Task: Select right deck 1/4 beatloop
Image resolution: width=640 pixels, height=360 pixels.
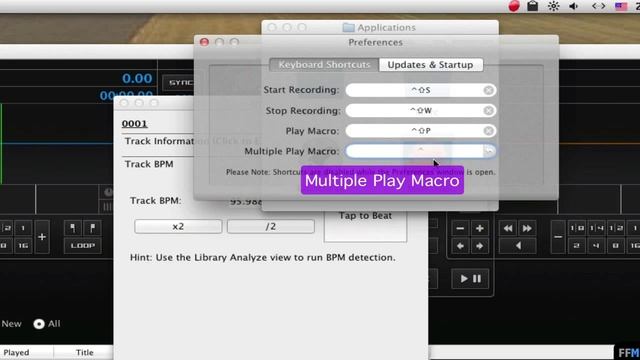Action: point(596,229)
